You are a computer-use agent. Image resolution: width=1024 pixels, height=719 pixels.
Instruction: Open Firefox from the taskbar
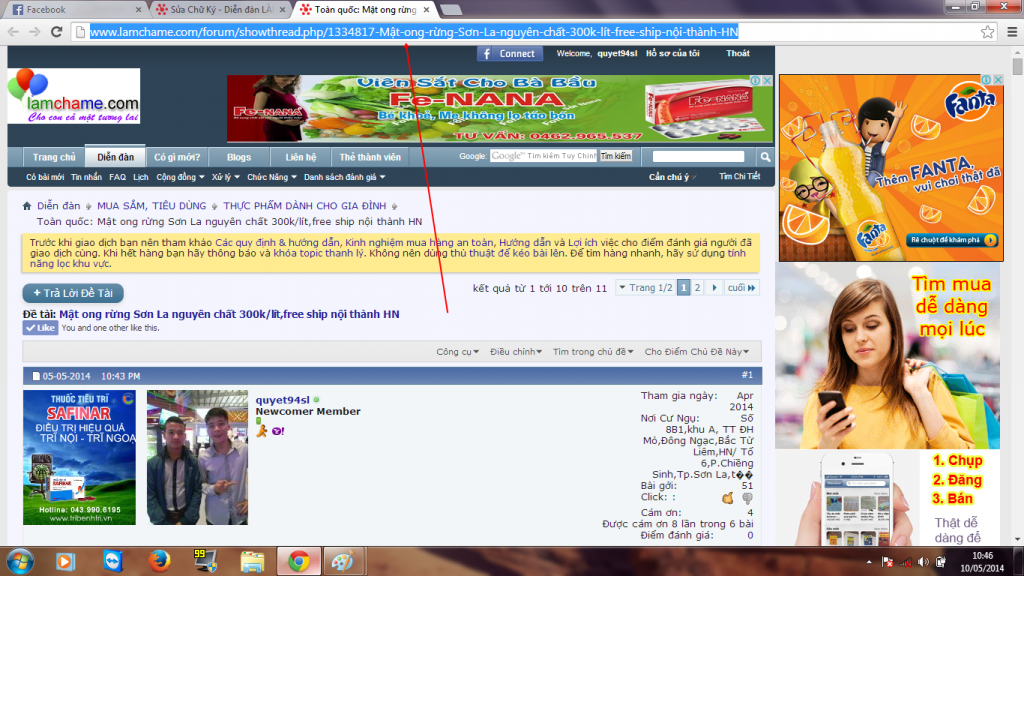coord(158,561)
